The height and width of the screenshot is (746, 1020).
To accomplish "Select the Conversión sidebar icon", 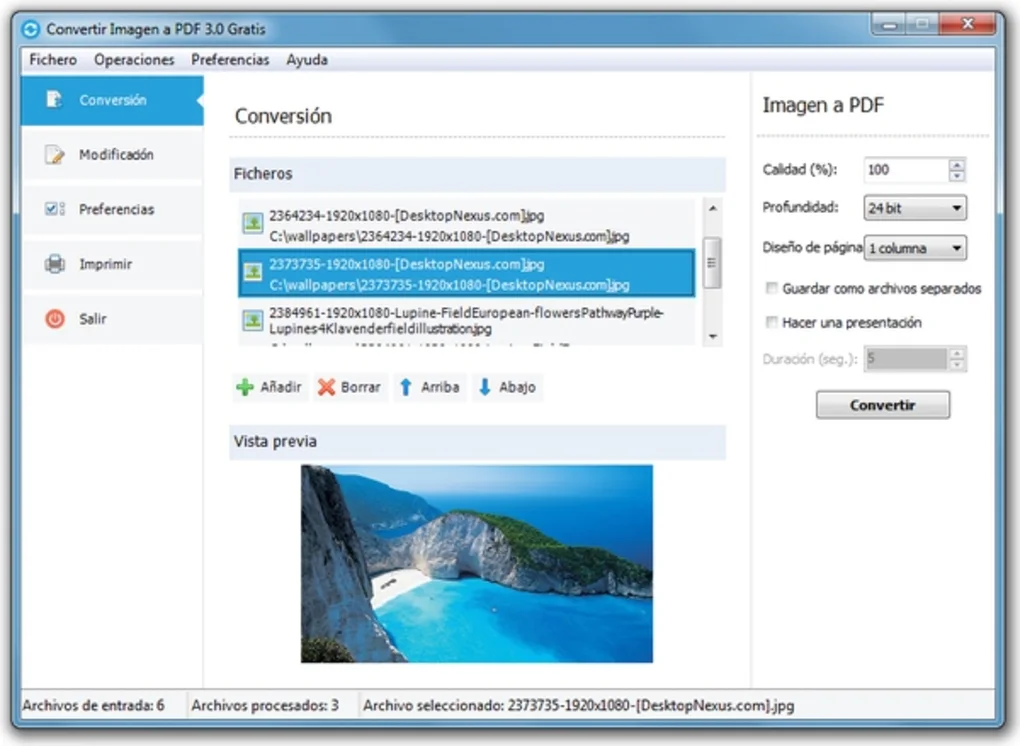I will (53, 100).
